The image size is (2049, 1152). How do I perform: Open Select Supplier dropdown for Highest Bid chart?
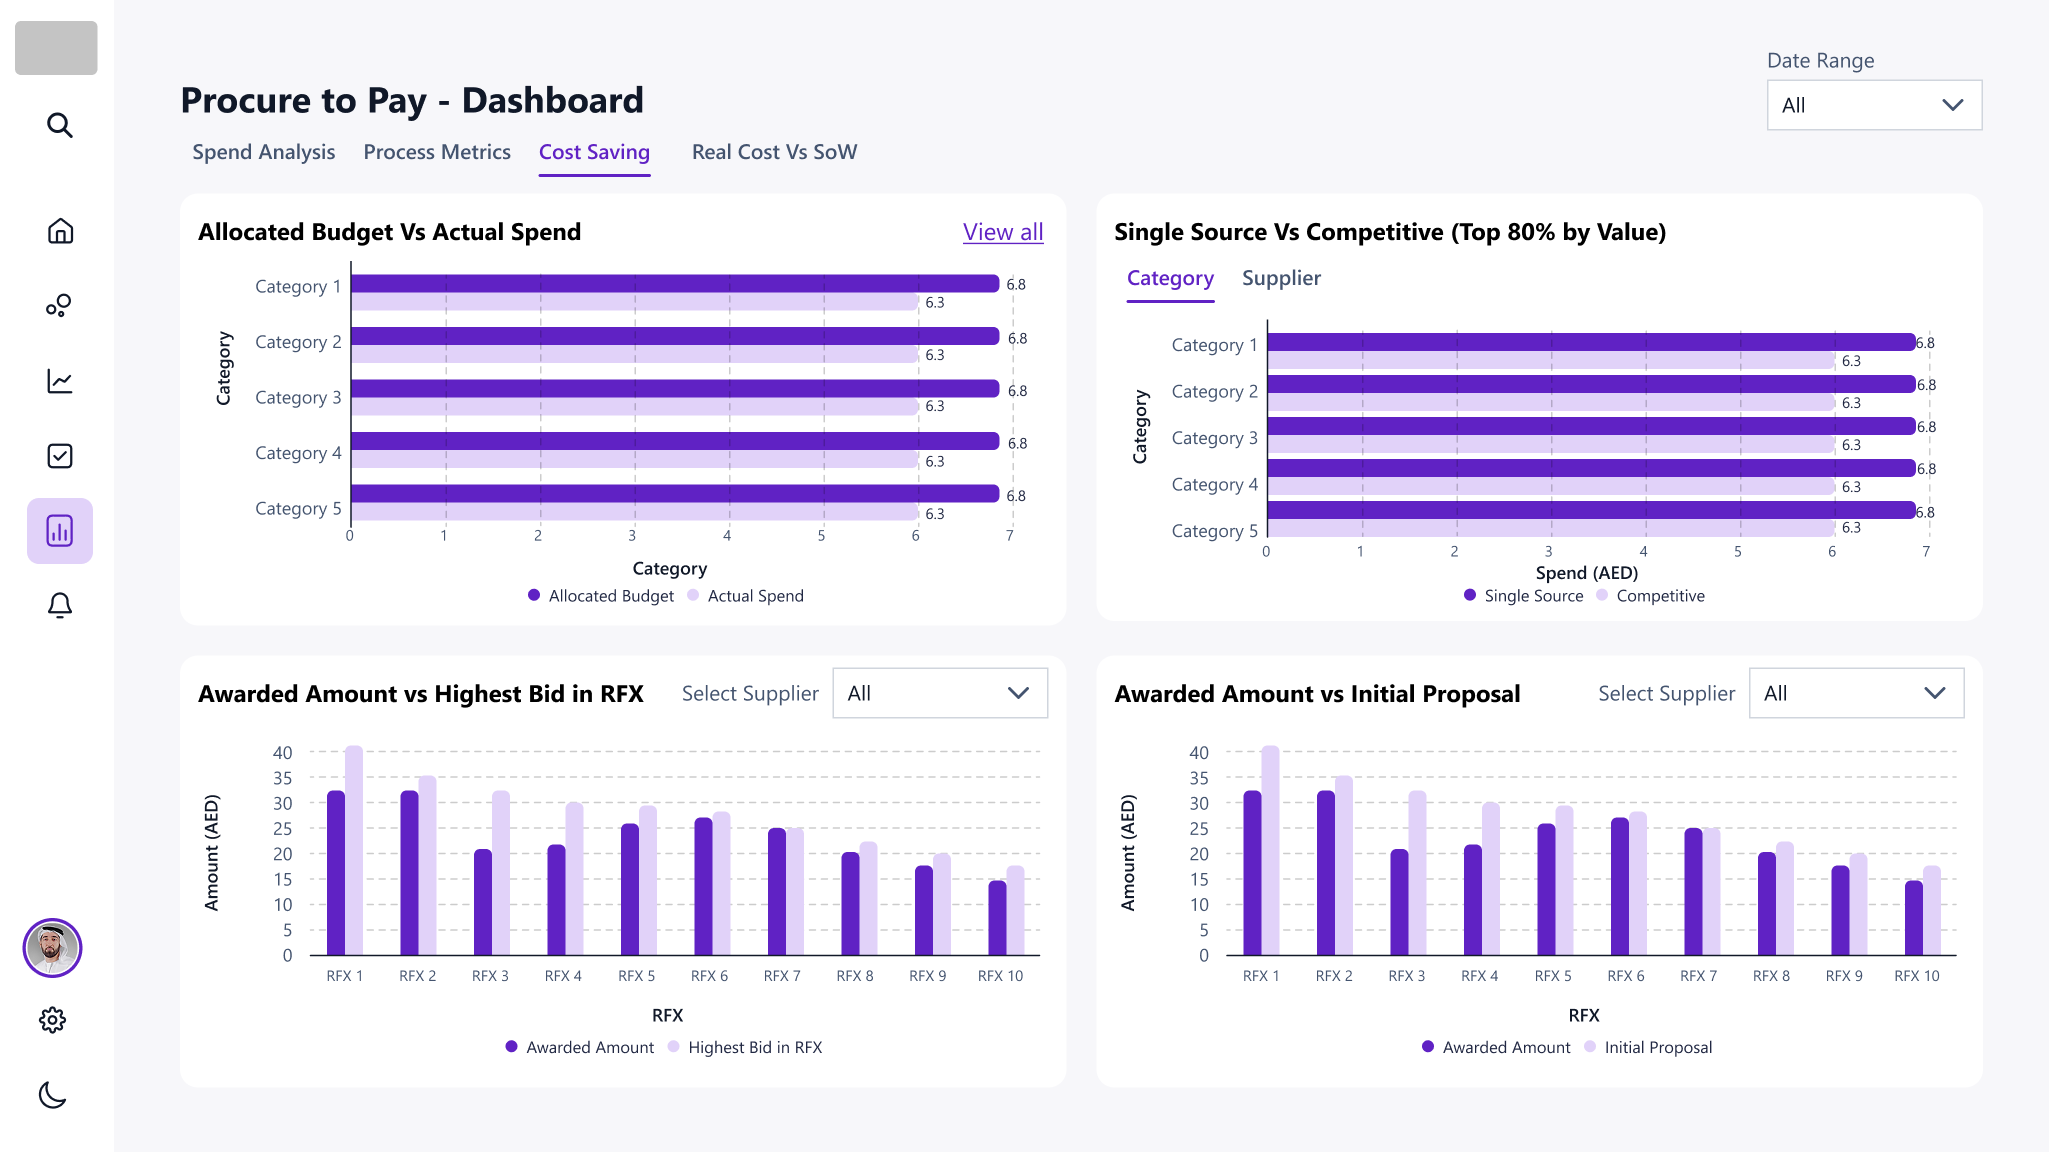pos(939,693)
